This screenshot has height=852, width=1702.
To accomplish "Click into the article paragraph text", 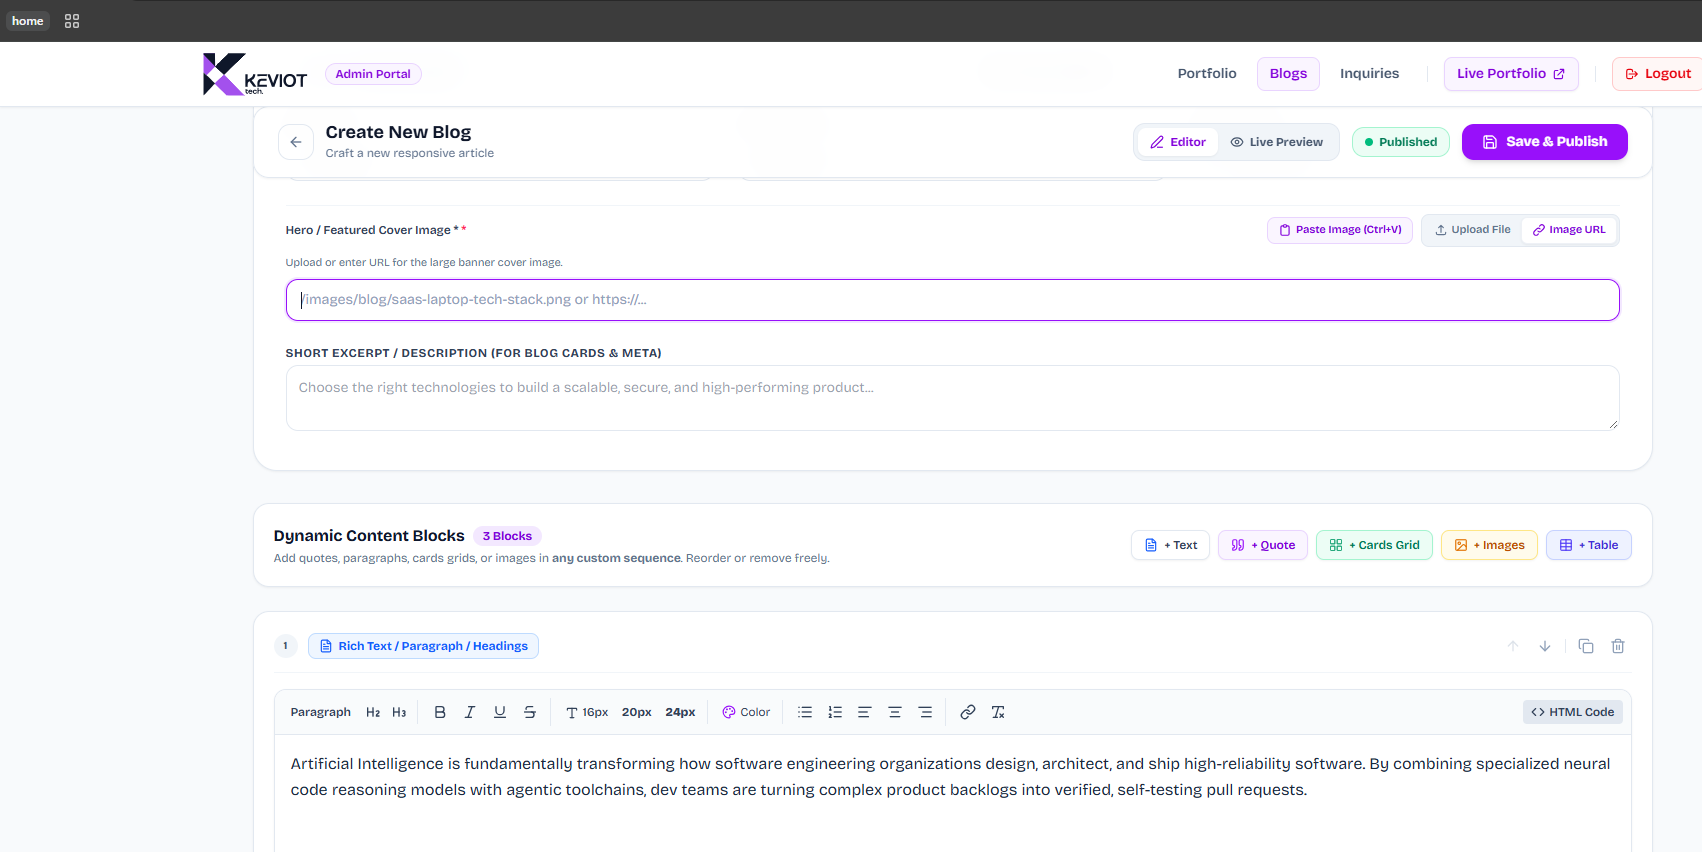I will 950,777.
